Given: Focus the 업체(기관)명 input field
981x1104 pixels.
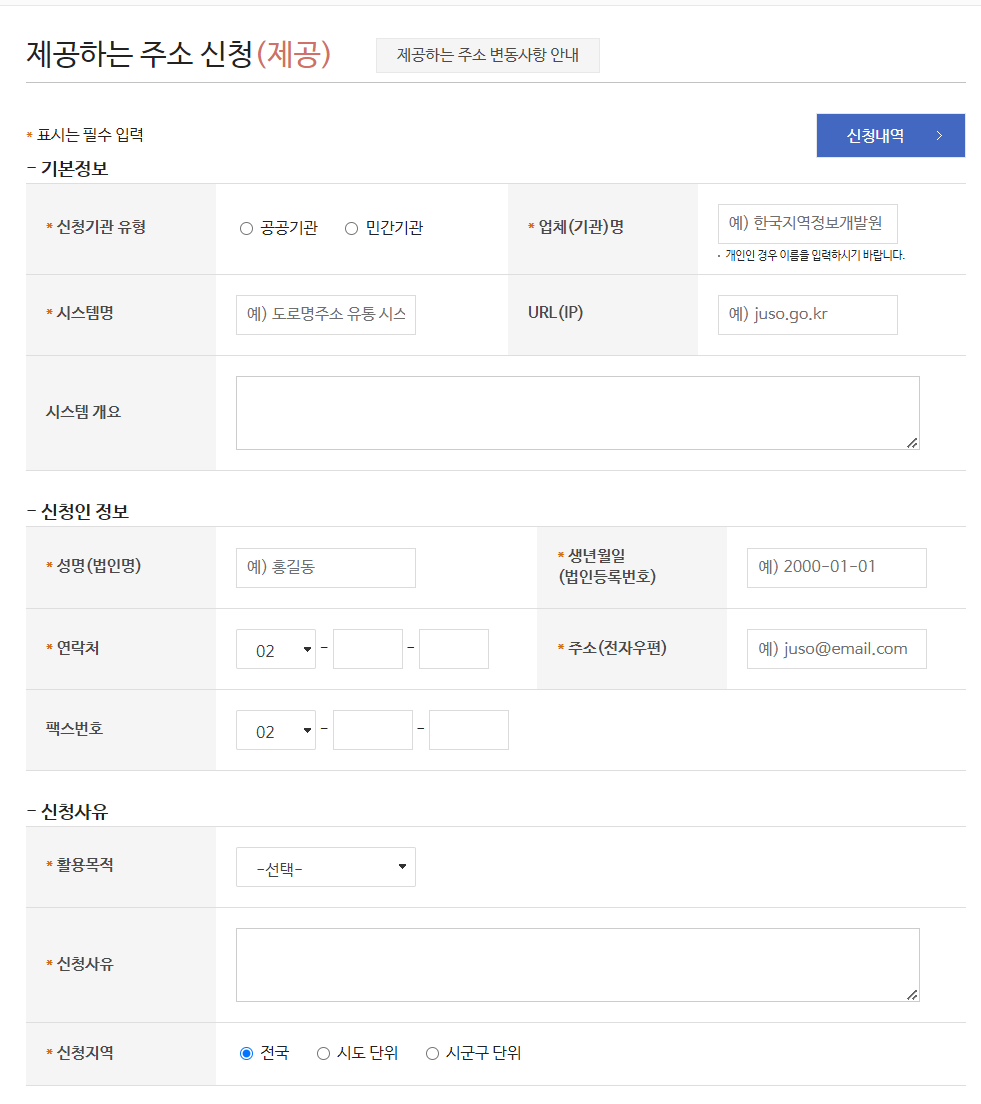Looking at the screenshot, I should click(x=808, y=224).
